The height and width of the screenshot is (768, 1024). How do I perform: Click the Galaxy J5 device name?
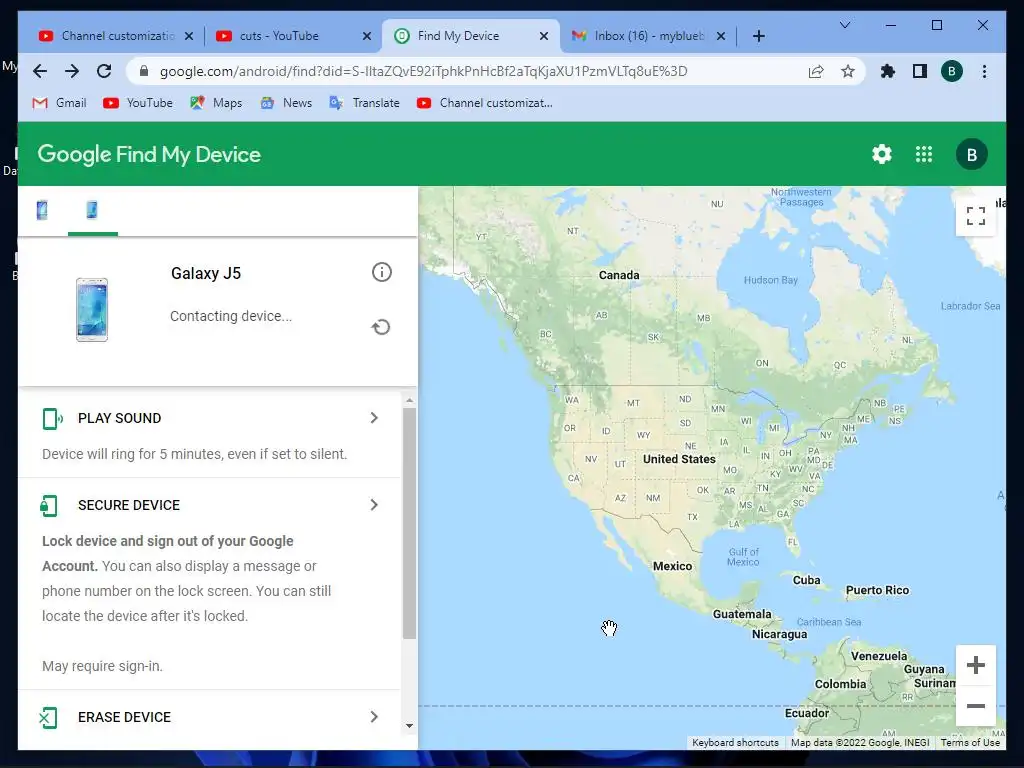(x=206, y=274)
